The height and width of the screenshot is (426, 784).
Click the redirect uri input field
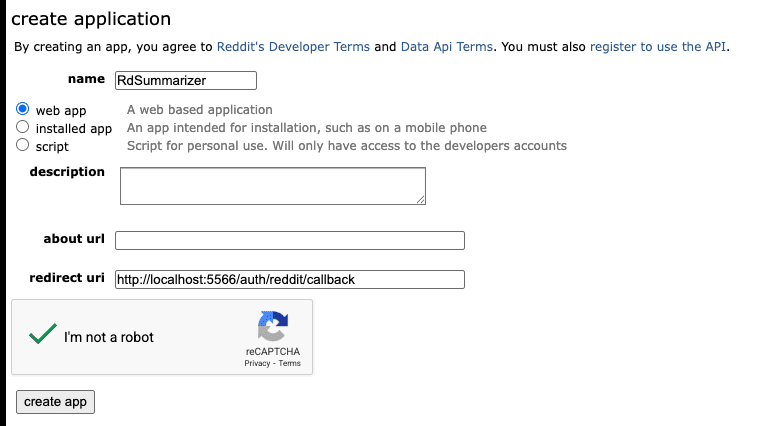tap(290, 280)
